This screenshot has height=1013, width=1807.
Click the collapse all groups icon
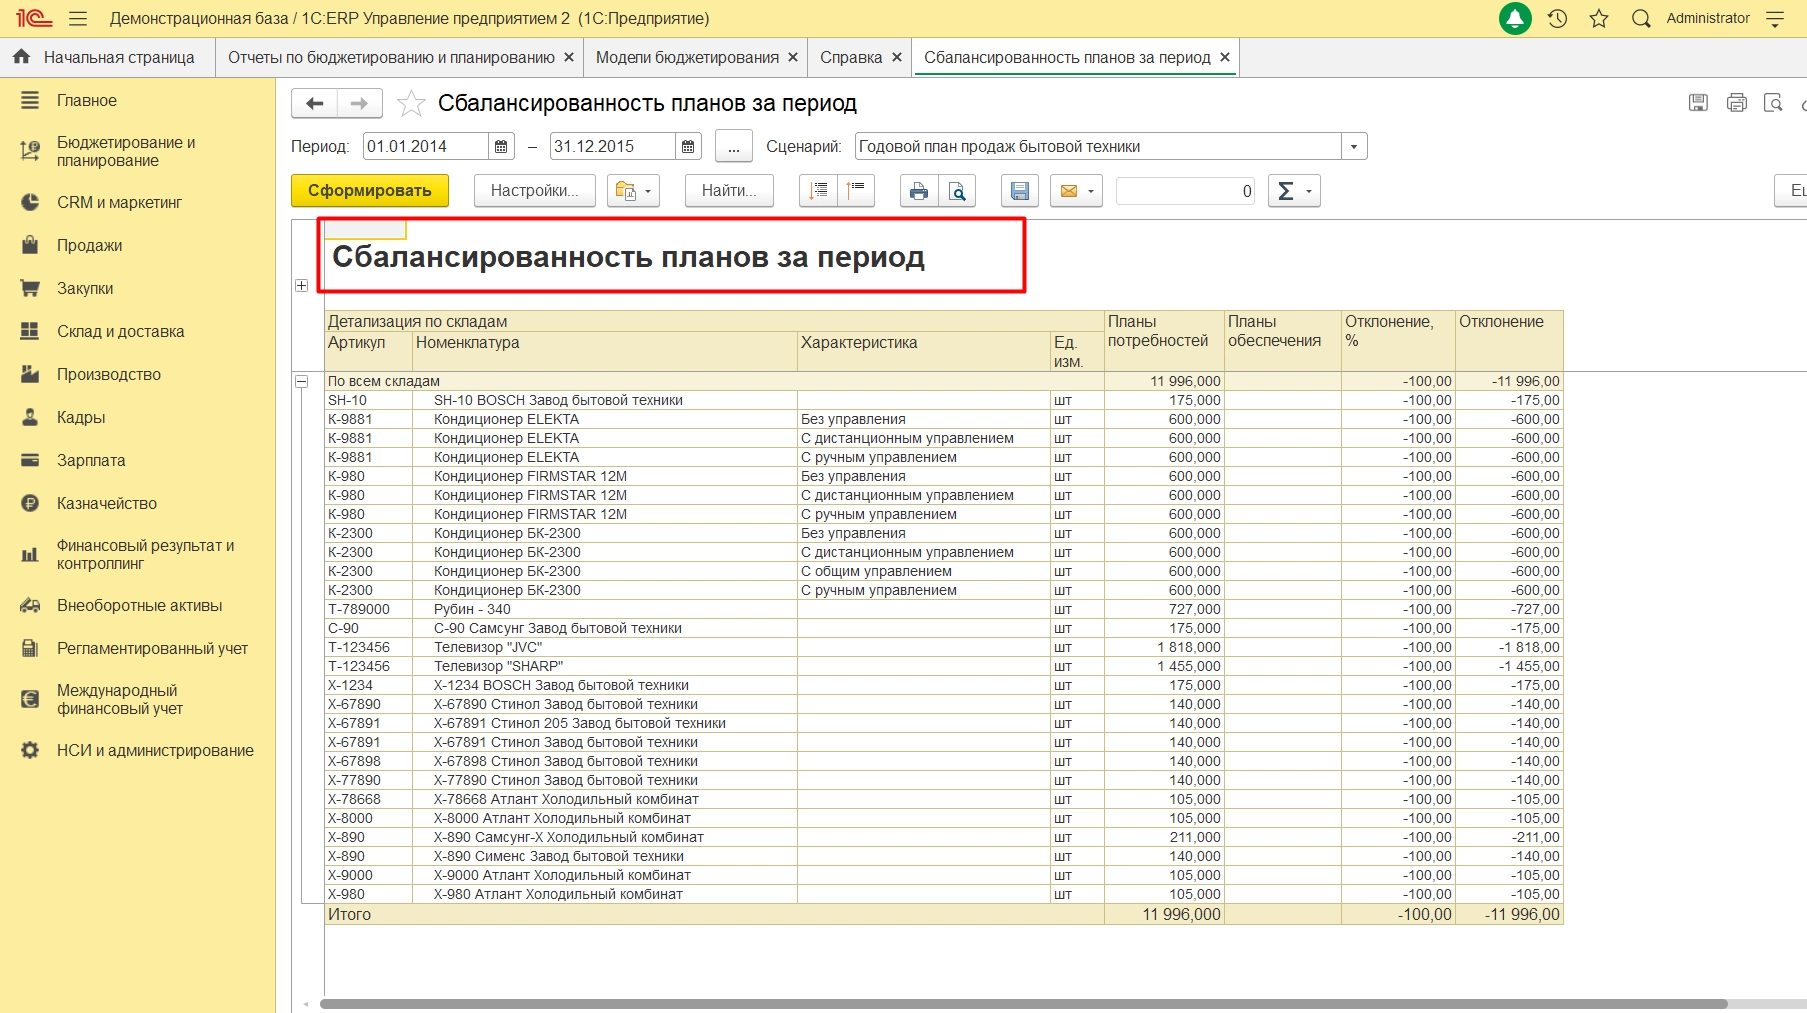click(856, 191)
